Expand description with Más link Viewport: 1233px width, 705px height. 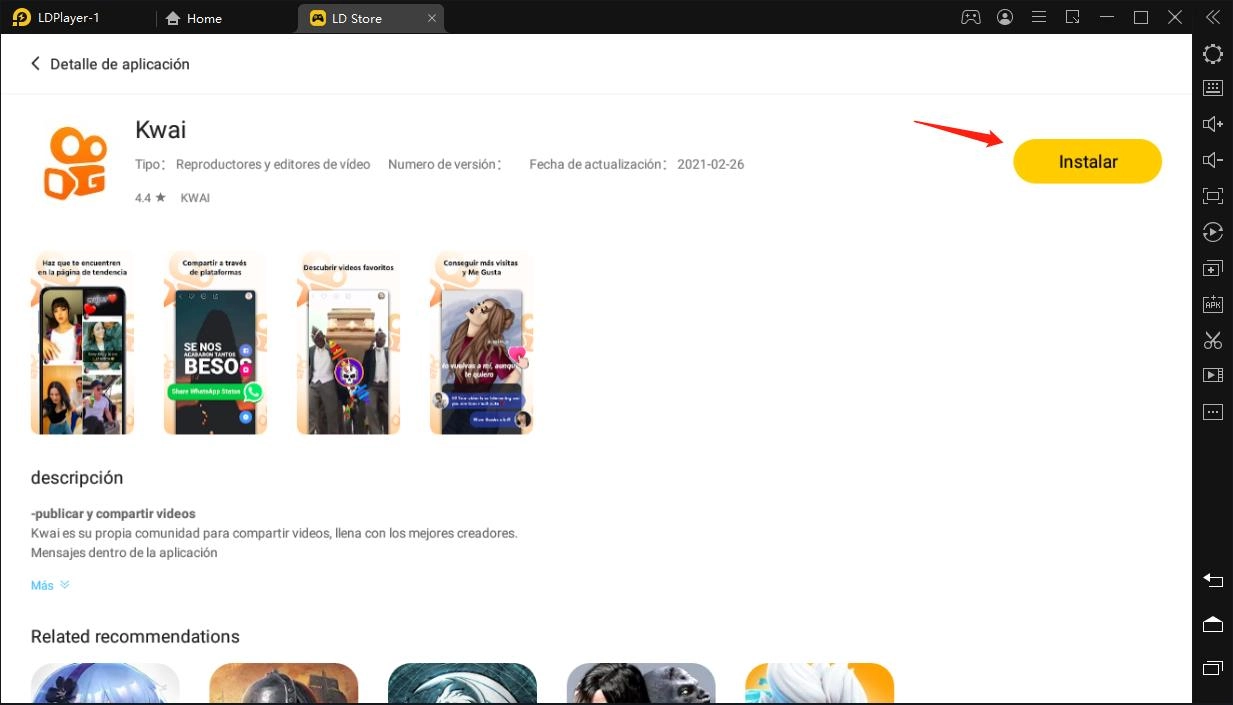[x=50, y=585]
